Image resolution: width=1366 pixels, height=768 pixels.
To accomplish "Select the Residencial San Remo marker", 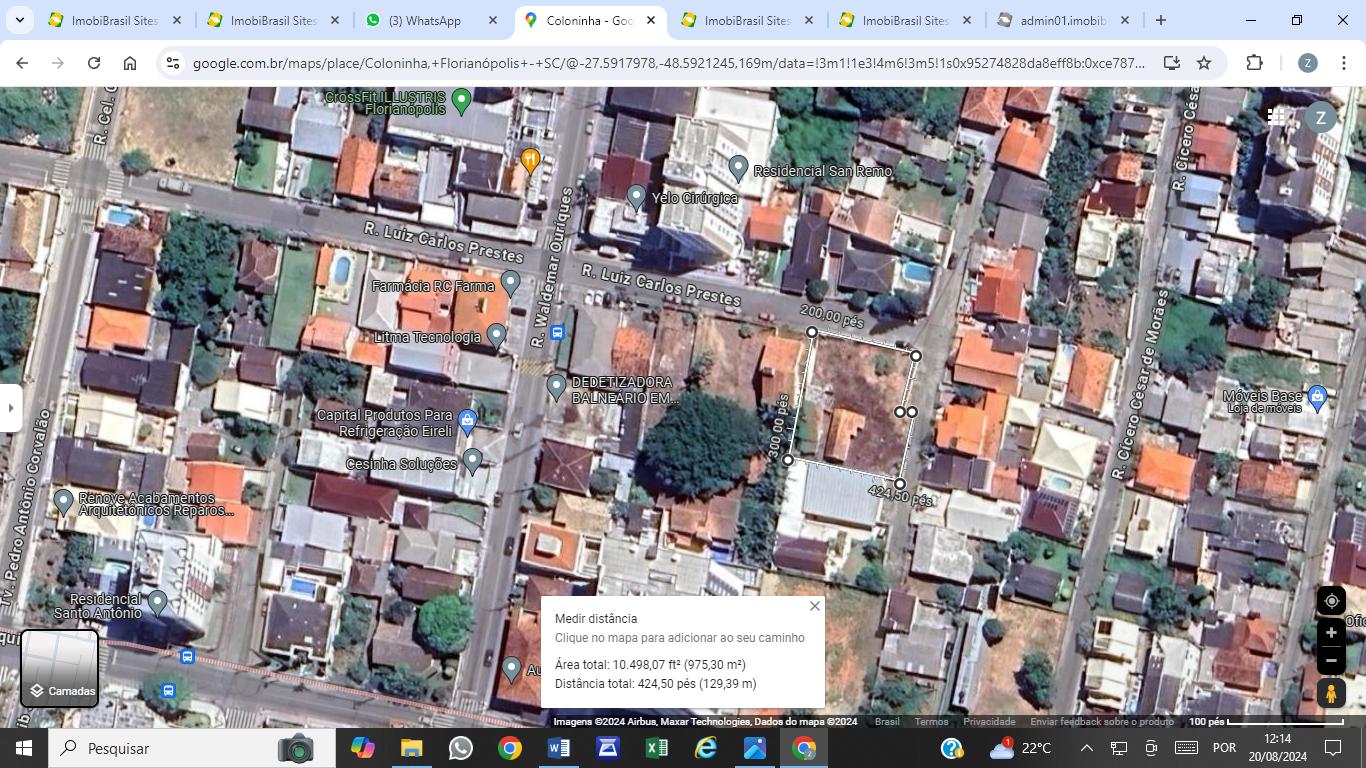I will click(x=738, y=168).
